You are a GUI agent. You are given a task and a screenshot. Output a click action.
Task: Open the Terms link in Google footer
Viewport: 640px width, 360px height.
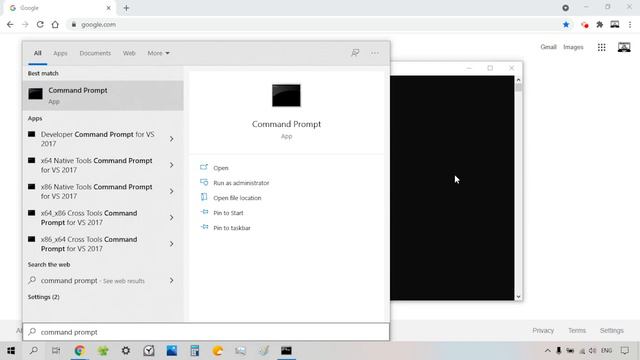click(x=577, y=331)
